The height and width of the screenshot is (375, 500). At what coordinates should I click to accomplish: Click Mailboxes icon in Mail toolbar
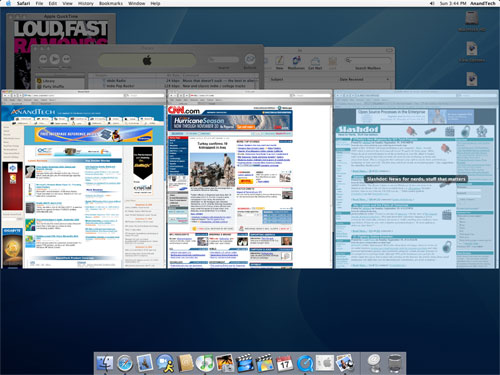(296, 62)
